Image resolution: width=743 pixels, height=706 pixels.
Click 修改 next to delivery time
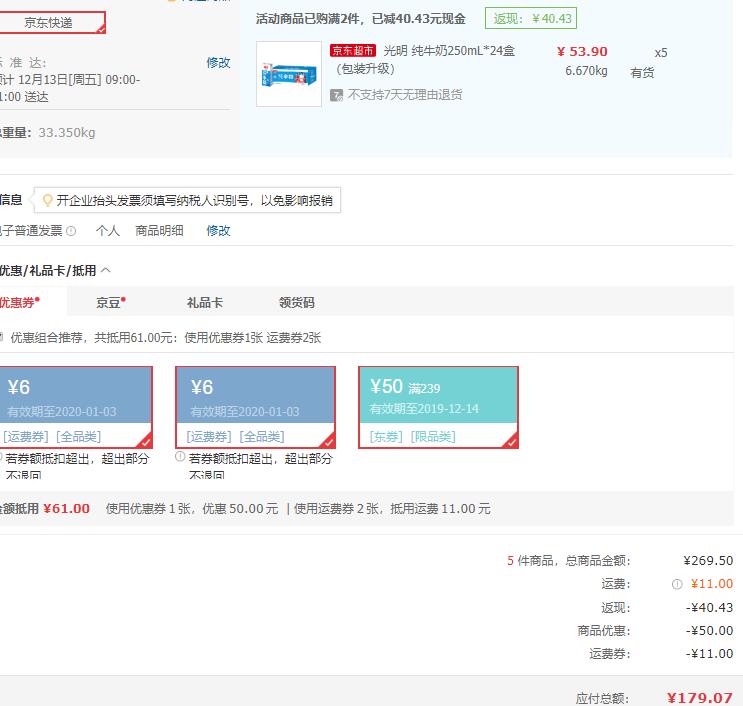coord(218,63)
